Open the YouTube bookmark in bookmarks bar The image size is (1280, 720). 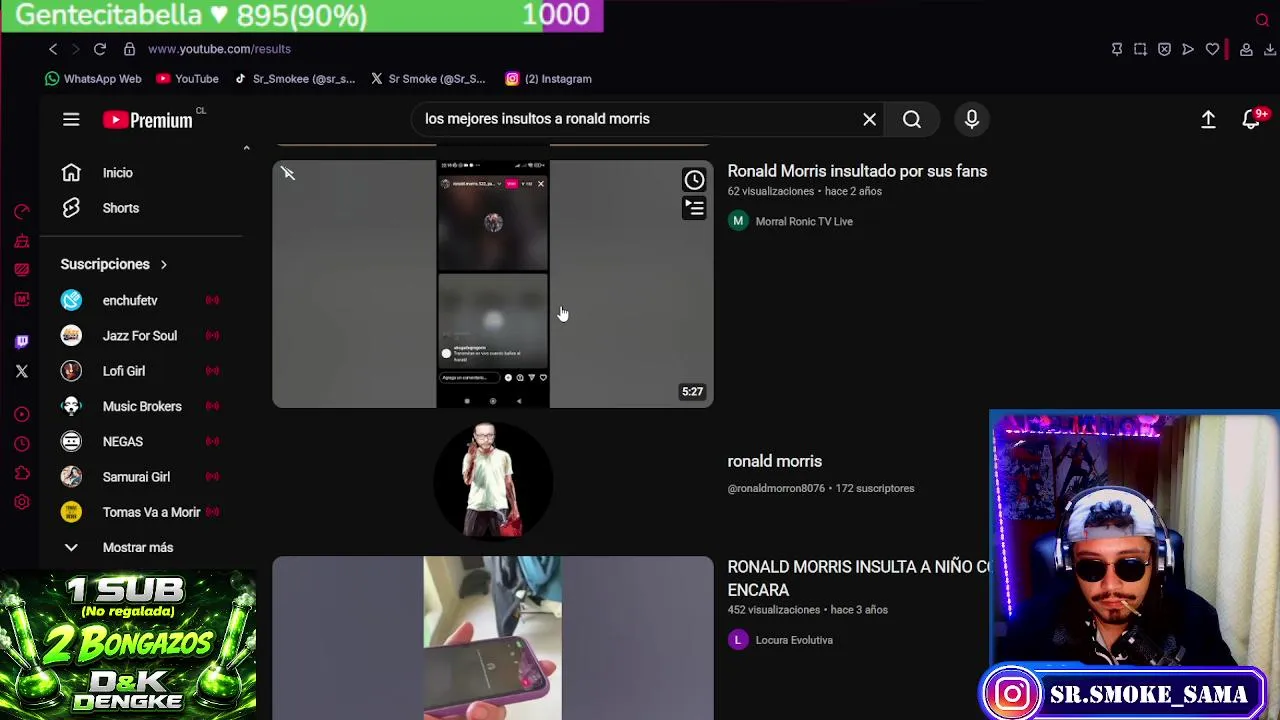point(187,79)
